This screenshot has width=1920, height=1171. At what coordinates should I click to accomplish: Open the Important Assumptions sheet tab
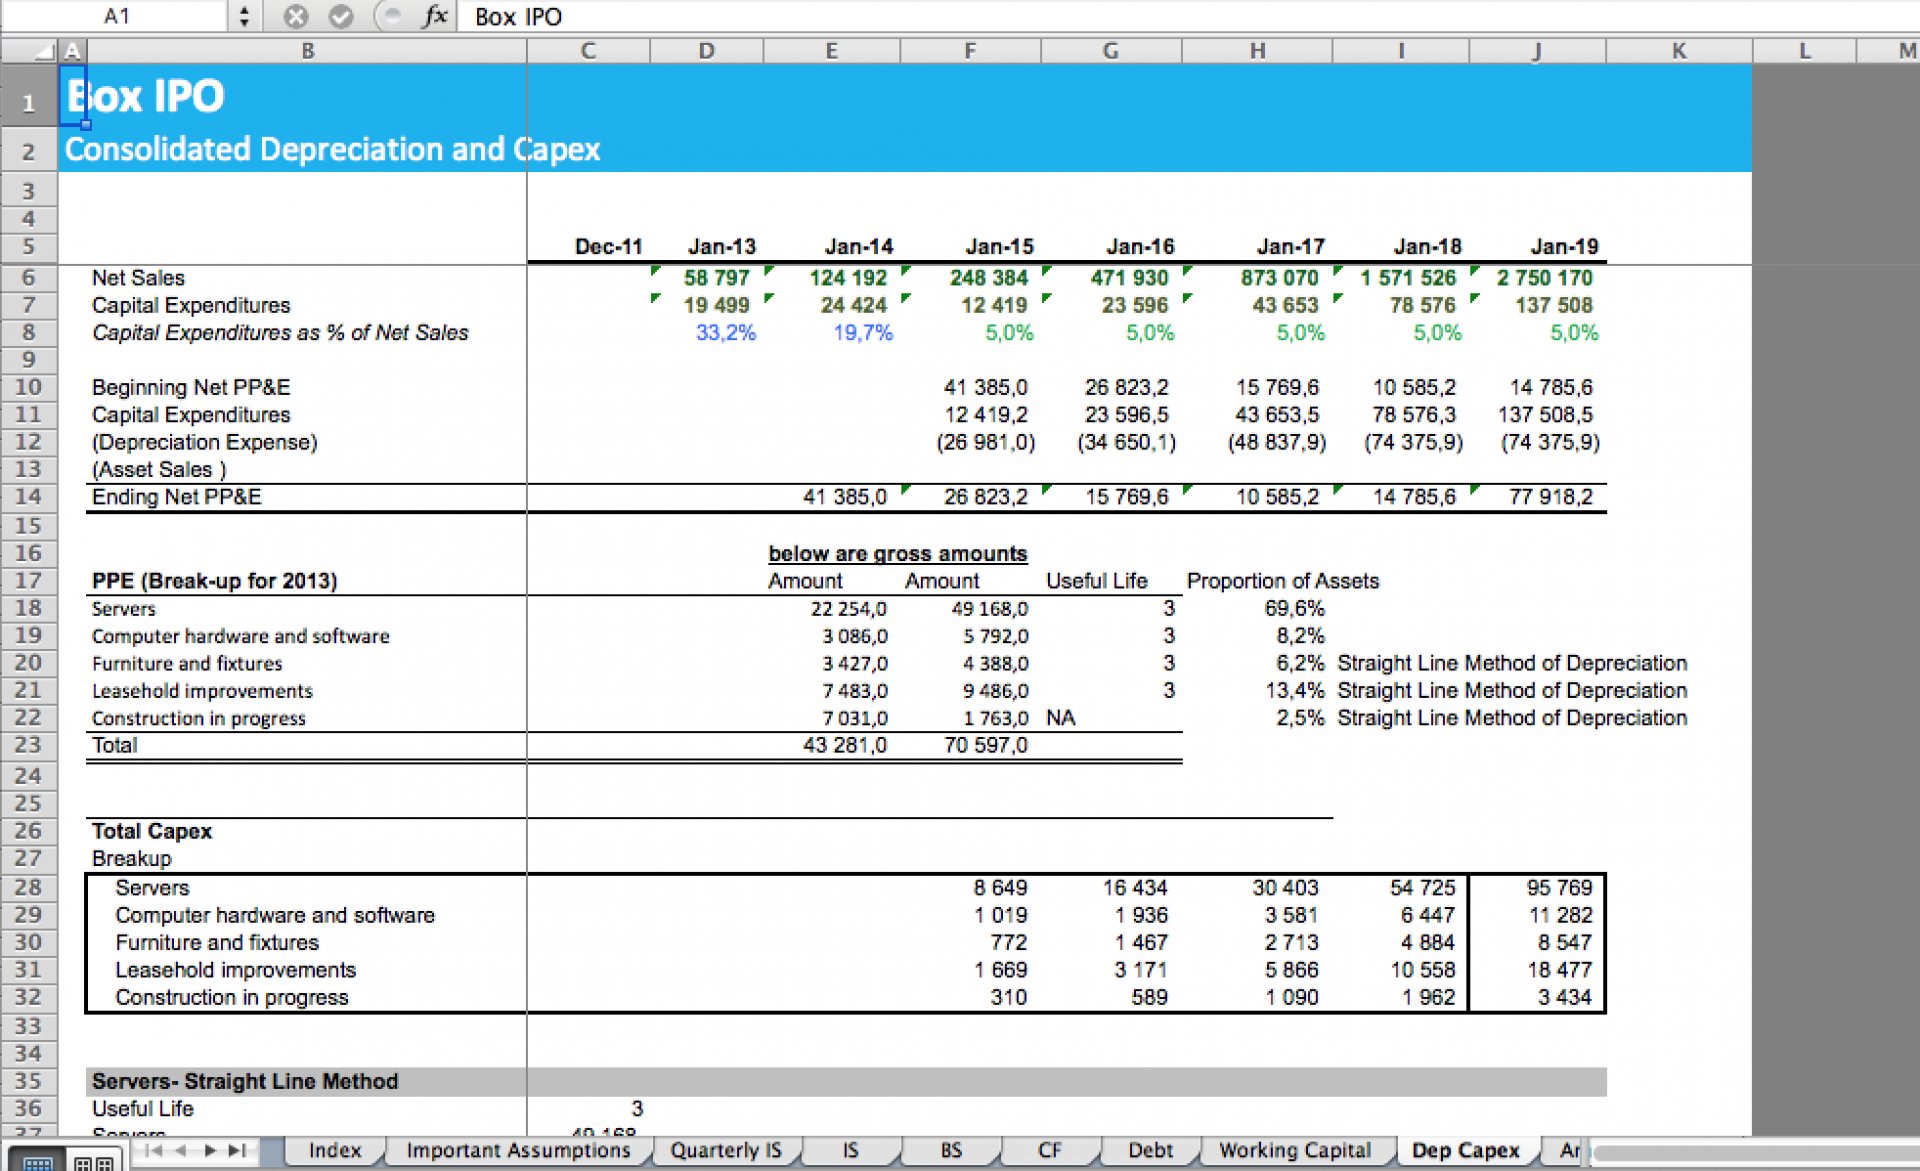pos(518,1151)
